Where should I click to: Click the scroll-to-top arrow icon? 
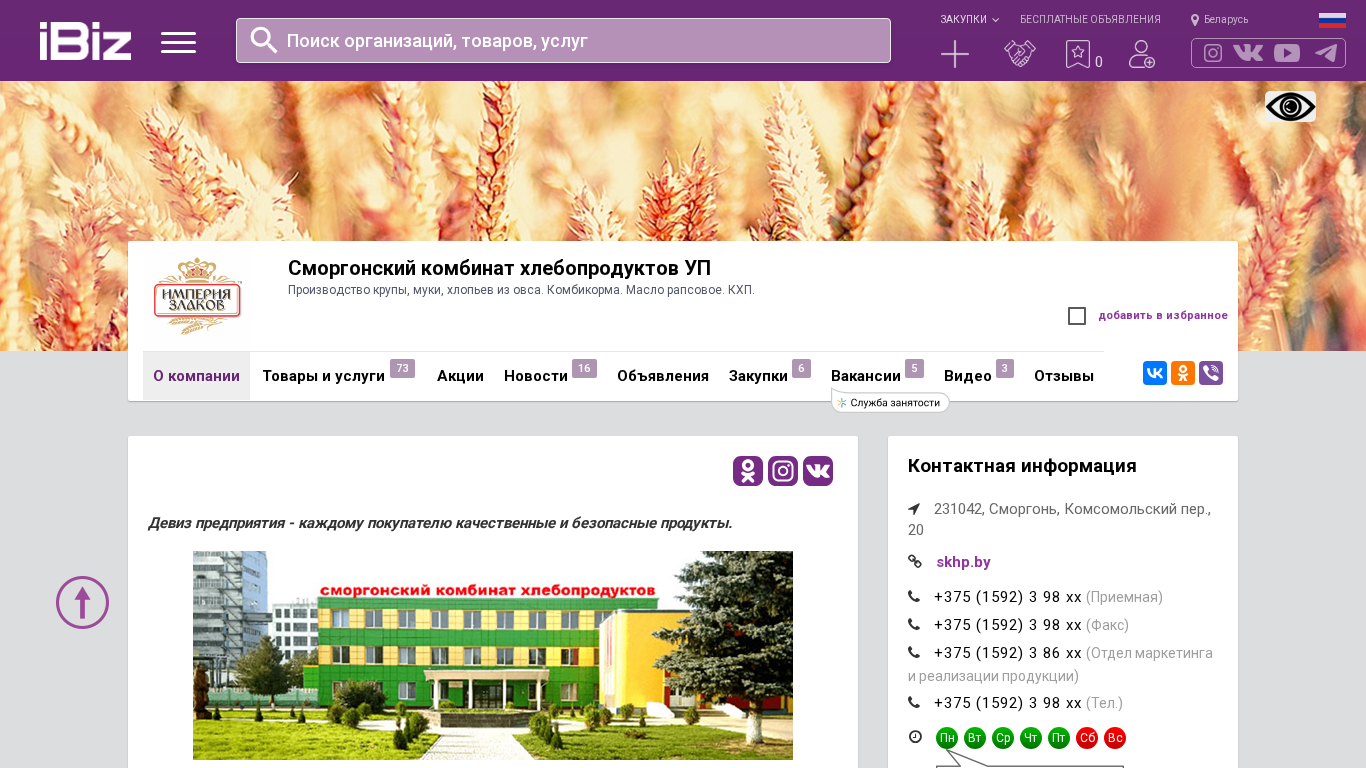(82, 602)
